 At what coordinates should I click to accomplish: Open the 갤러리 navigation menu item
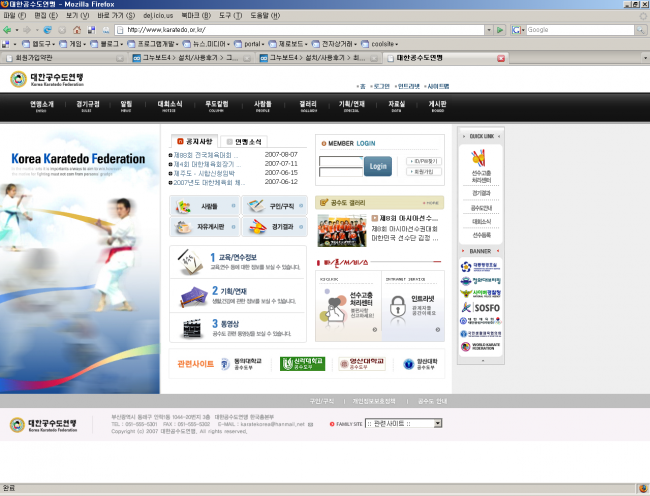point(308,106)
